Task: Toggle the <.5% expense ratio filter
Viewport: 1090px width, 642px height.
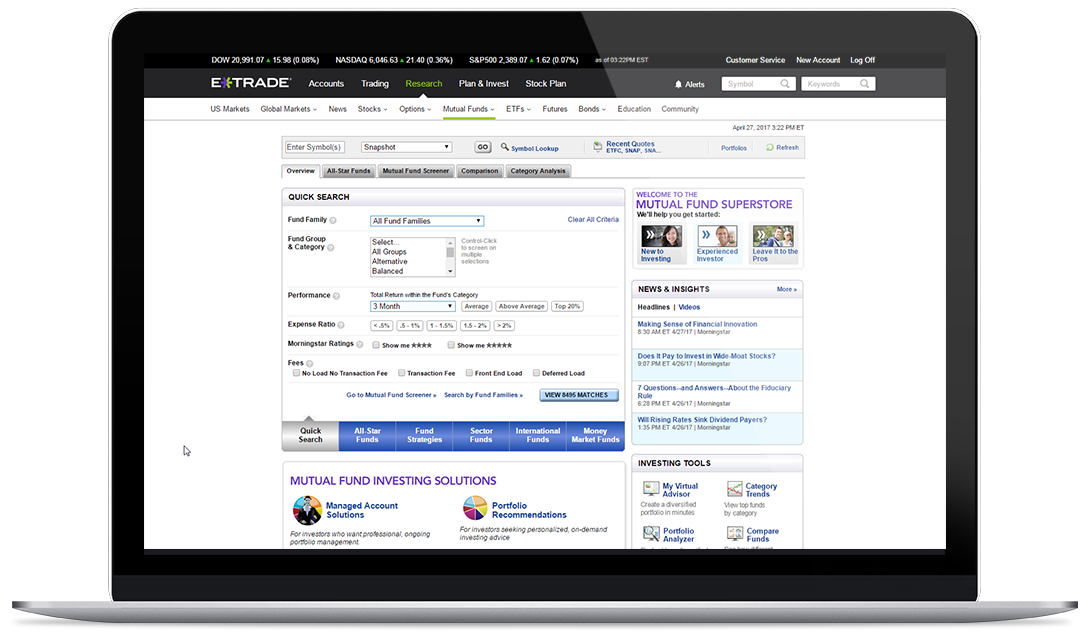Action: (382, 325)
